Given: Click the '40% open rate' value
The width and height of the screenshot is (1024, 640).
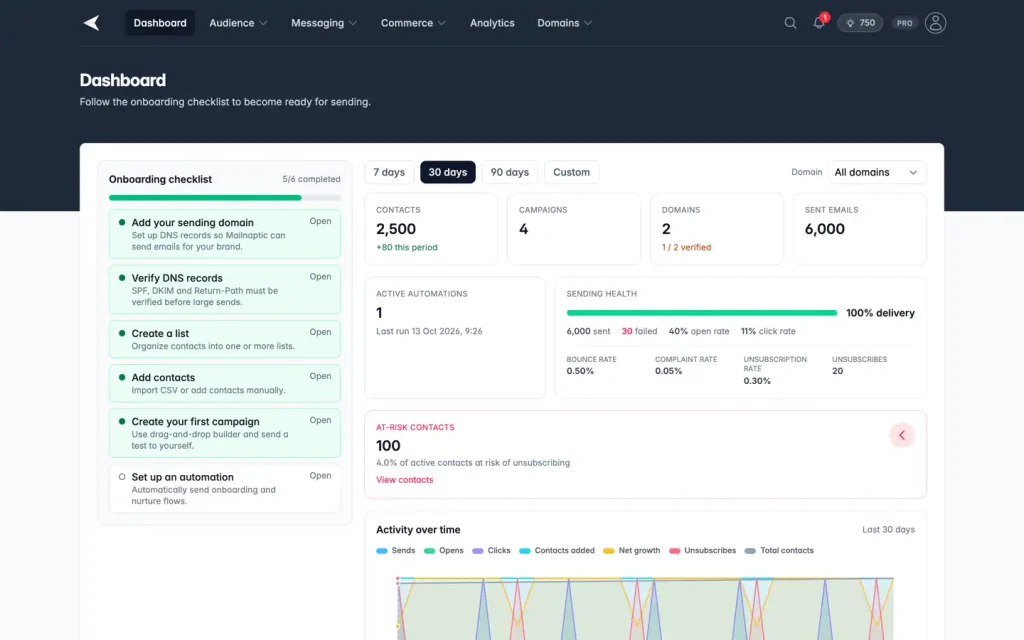Looking at the screenshot, I should pyautogui.click(x=699, y=331).
